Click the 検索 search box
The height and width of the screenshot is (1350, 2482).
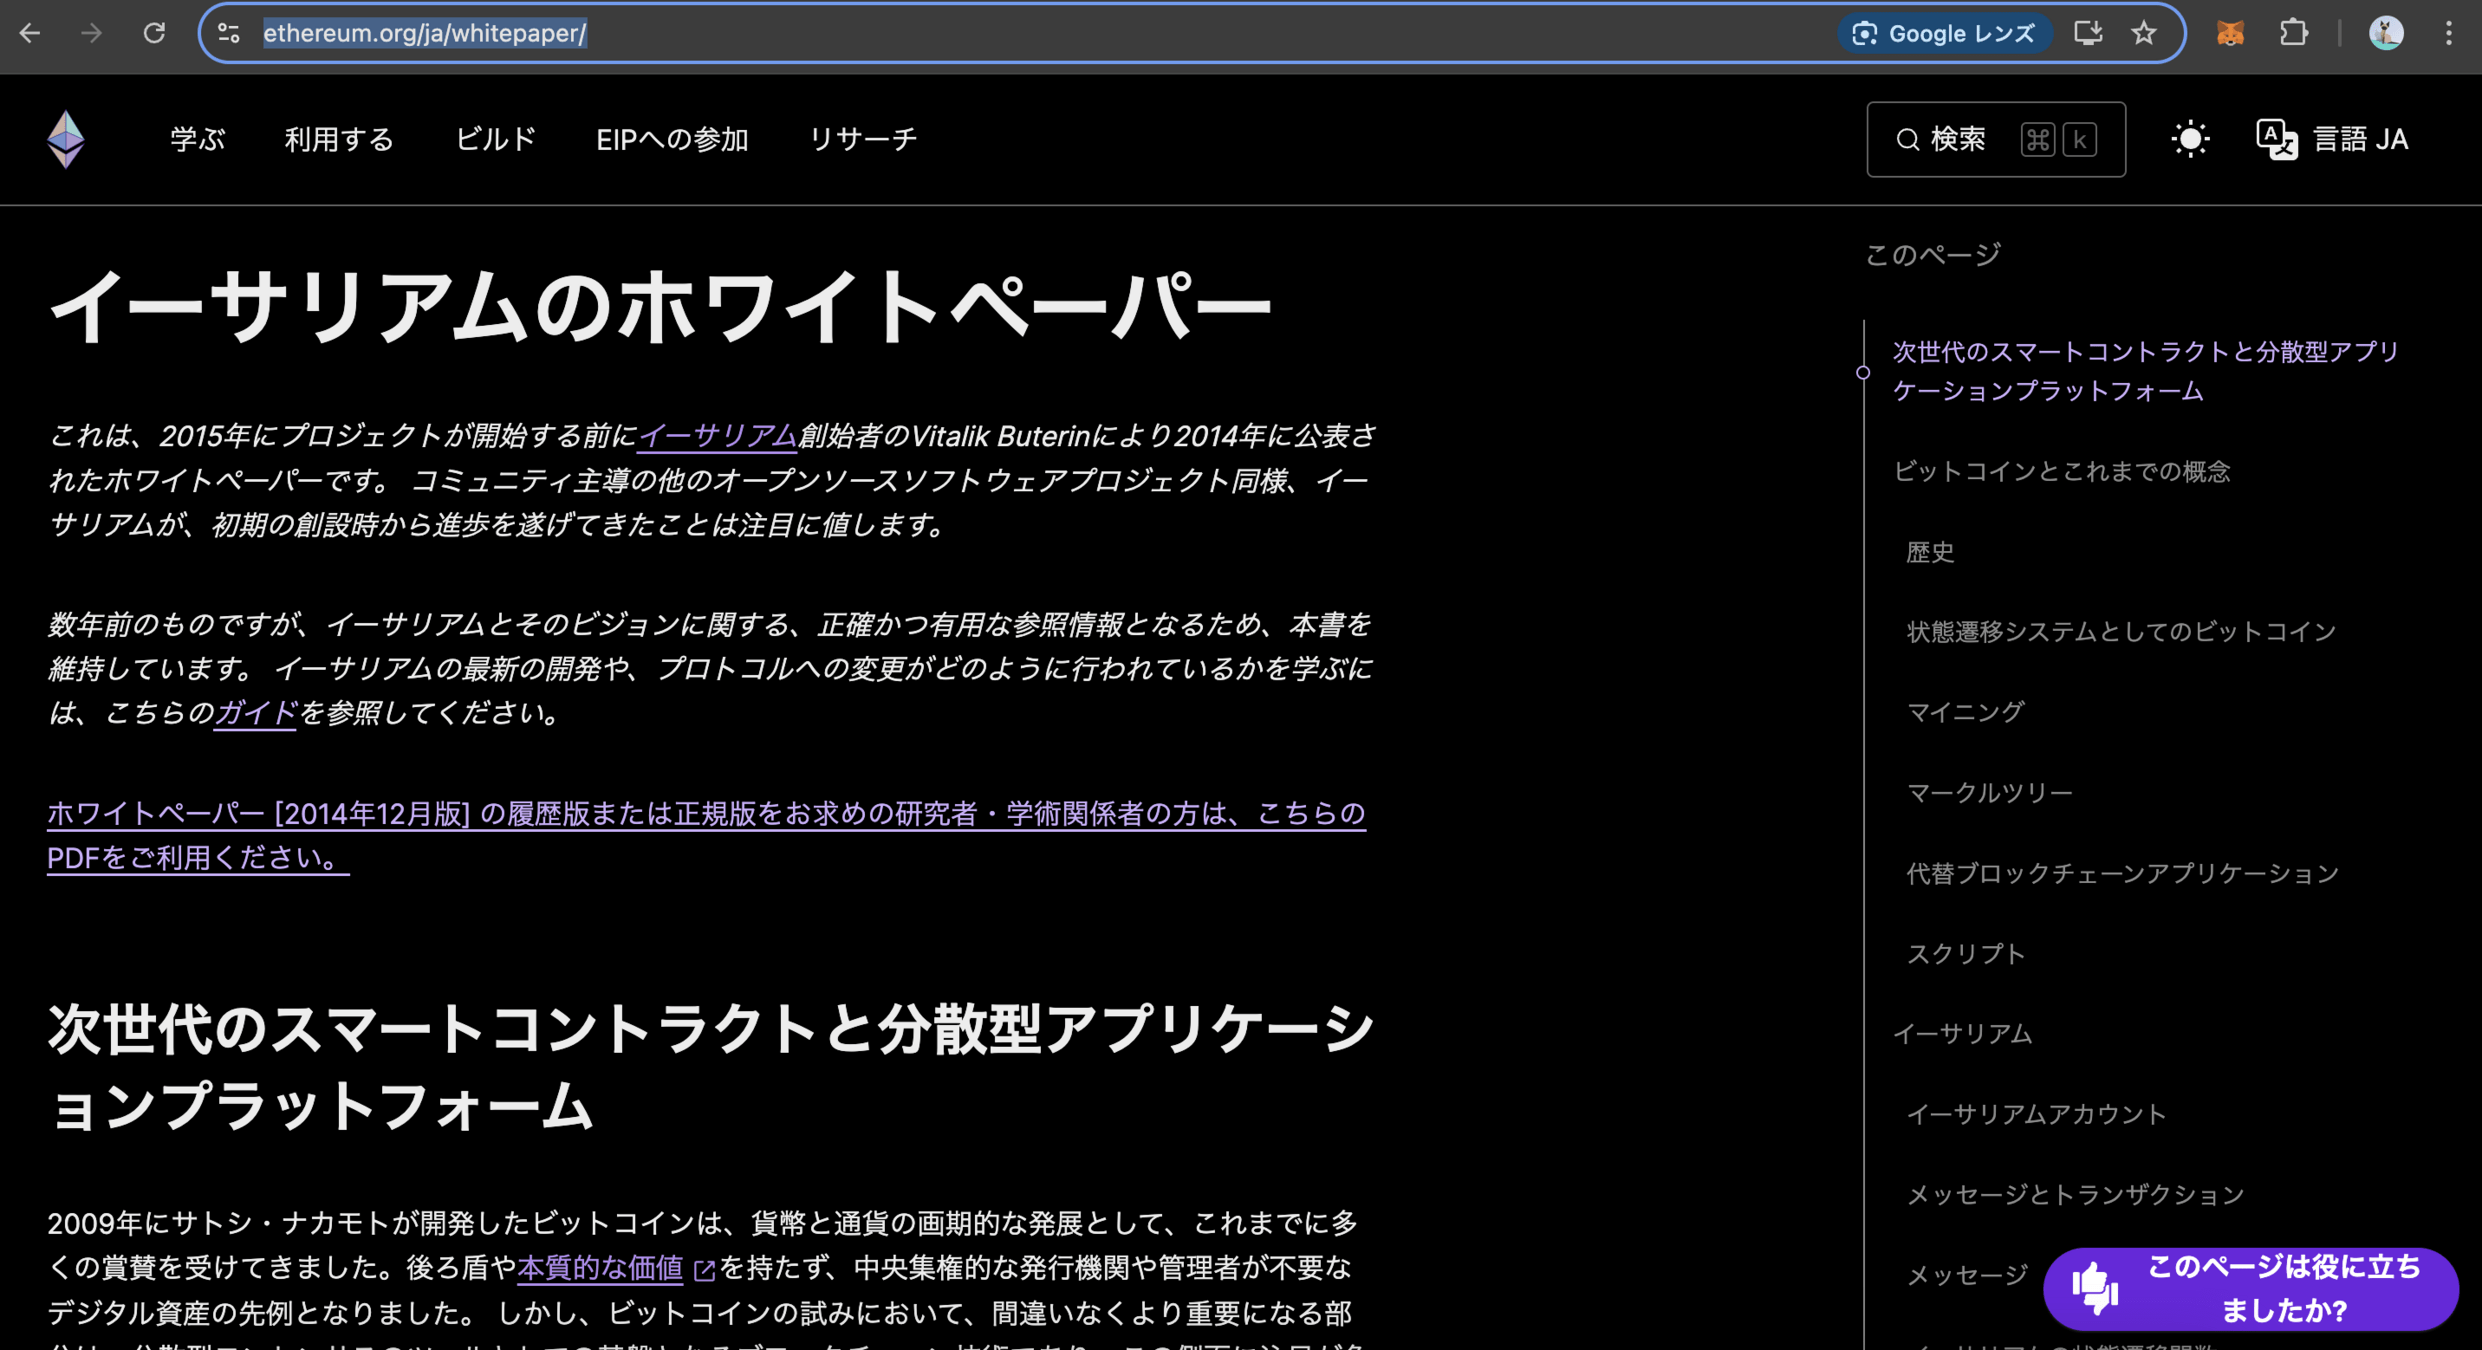pos(1995,139)
